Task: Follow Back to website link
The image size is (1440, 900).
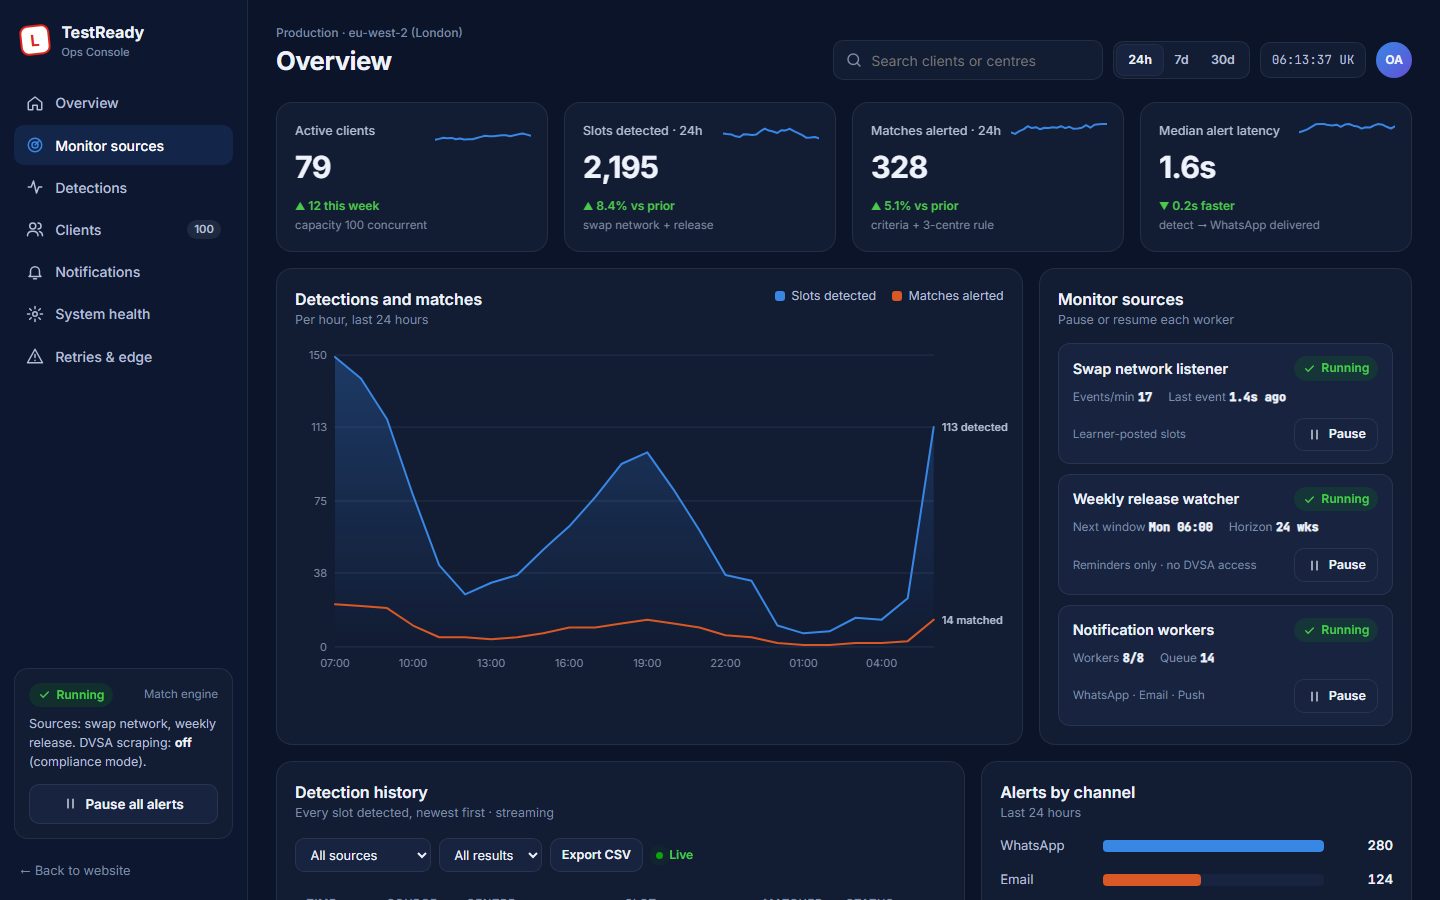Action: (75, 871)
